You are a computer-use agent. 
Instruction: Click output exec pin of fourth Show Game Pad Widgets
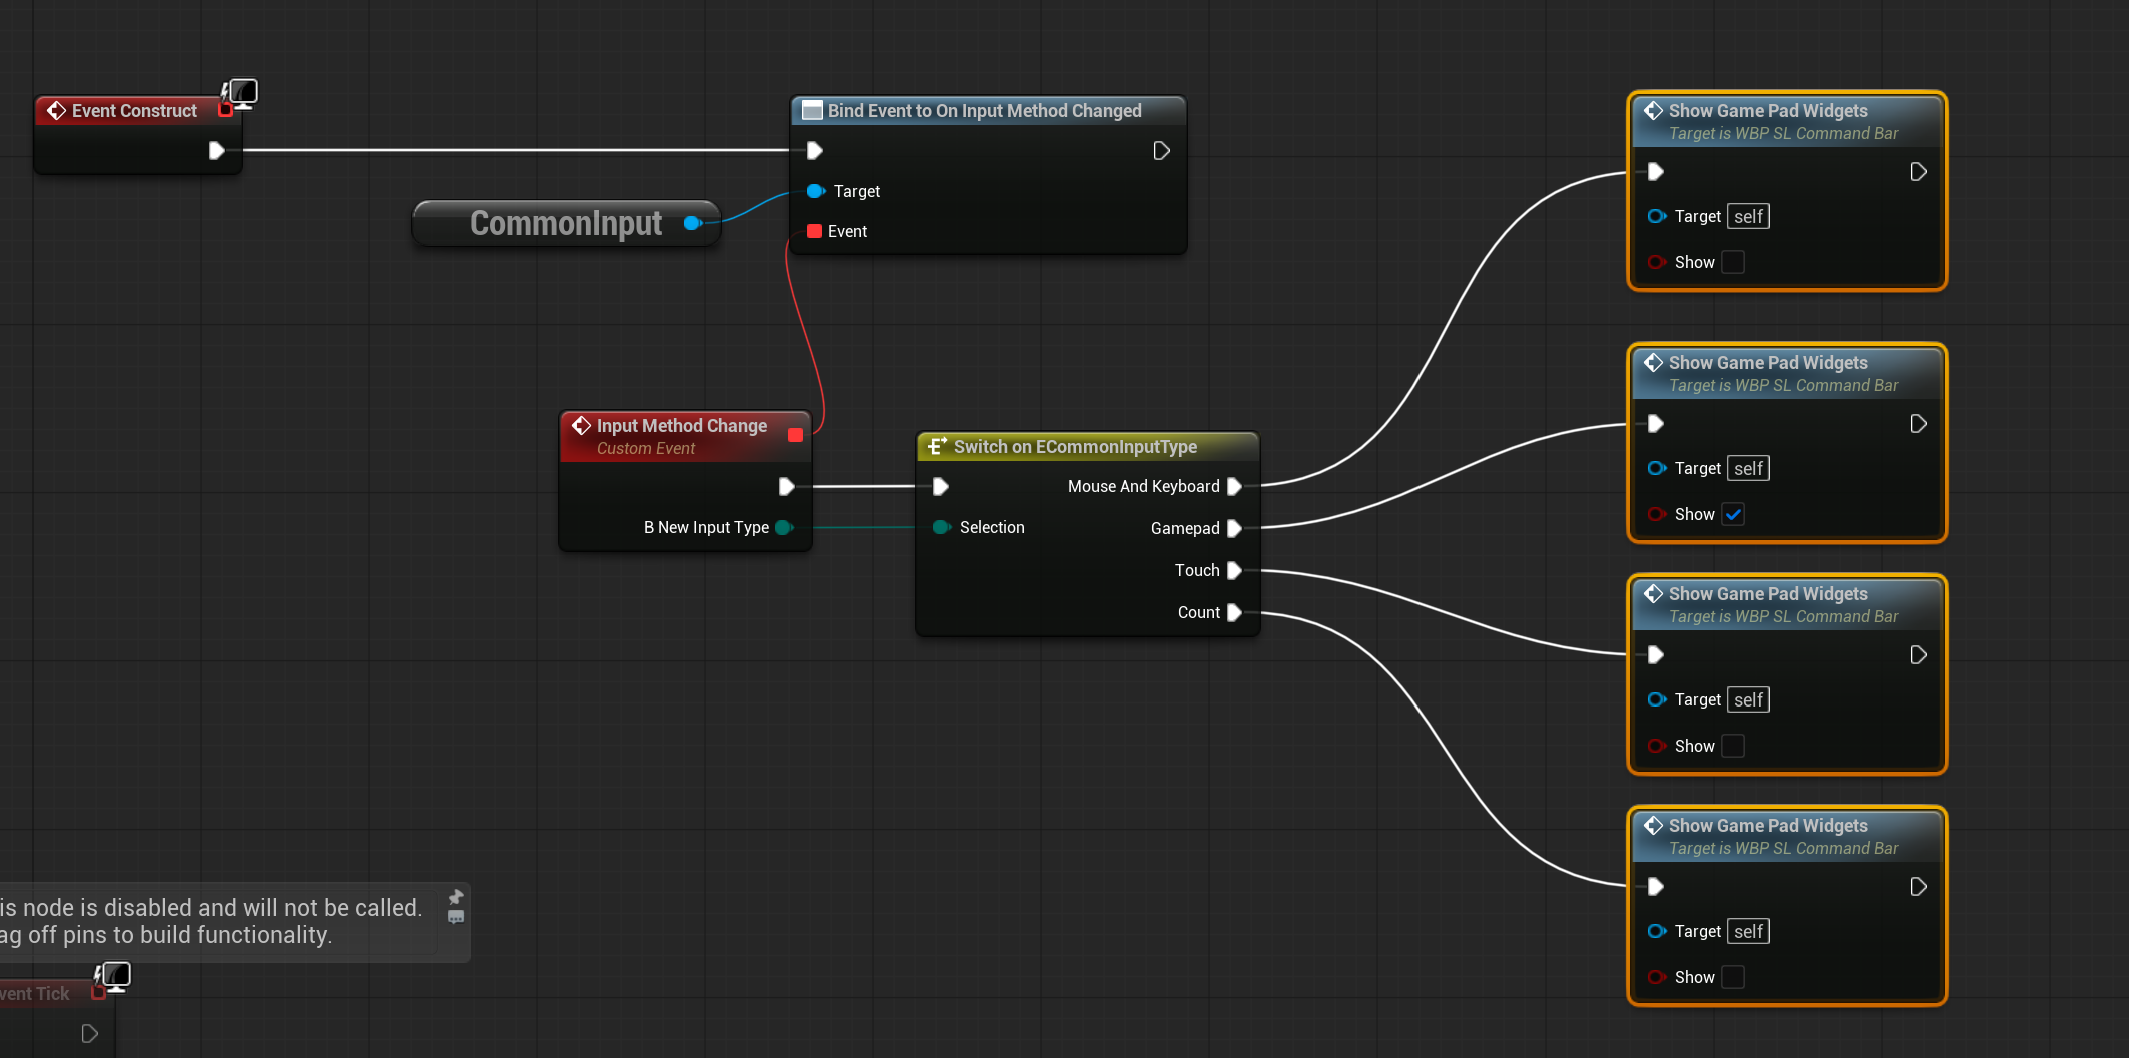point(1918,887)
